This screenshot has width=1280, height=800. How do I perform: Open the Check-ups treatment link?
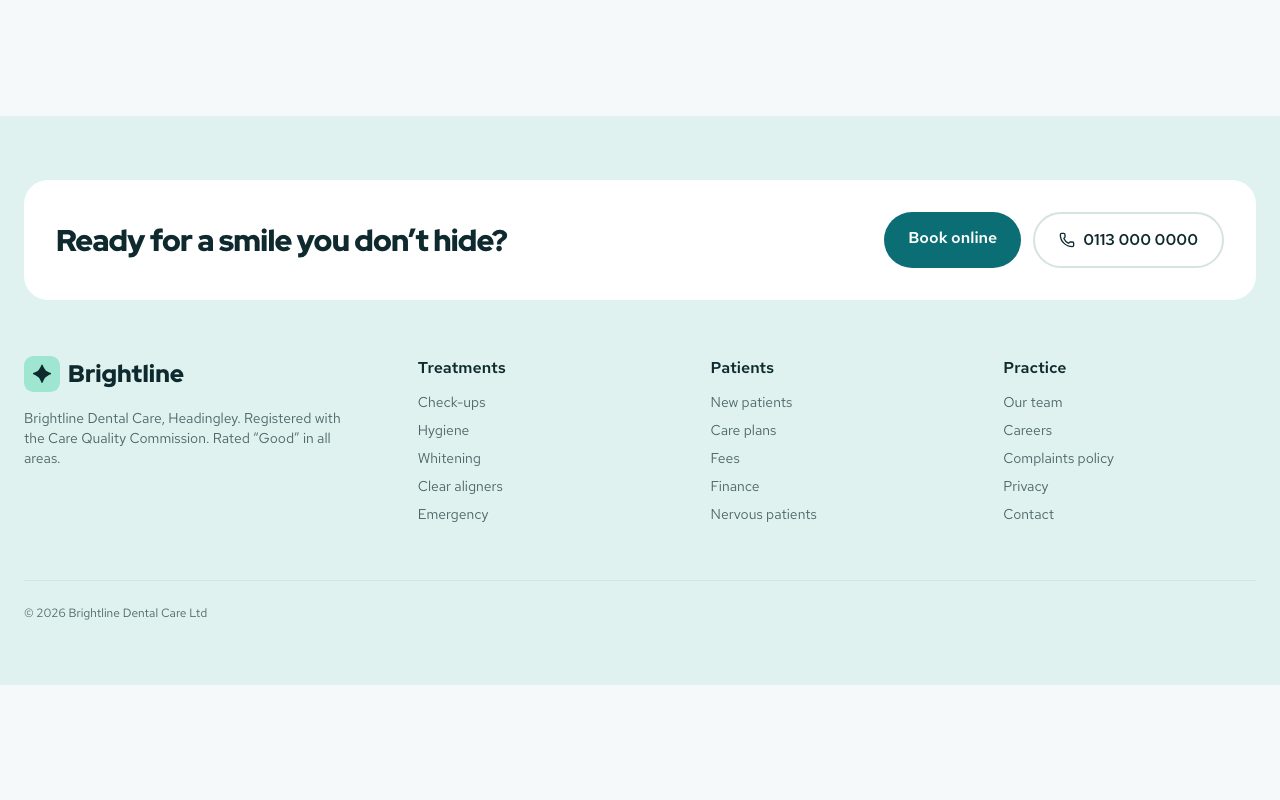[451, 402]
